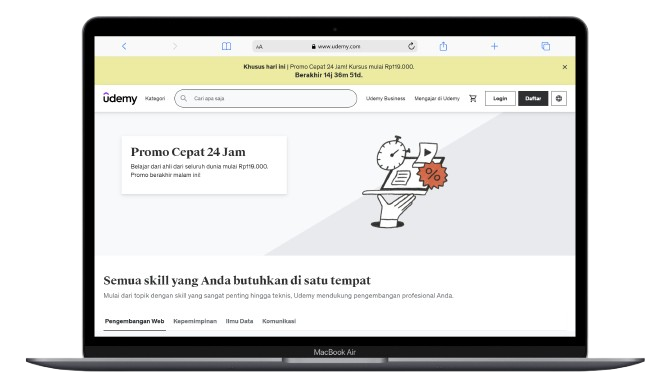Click the Promo Cepat 24 Jam heading
Screen dimensions: 666x375
[188, 152]
